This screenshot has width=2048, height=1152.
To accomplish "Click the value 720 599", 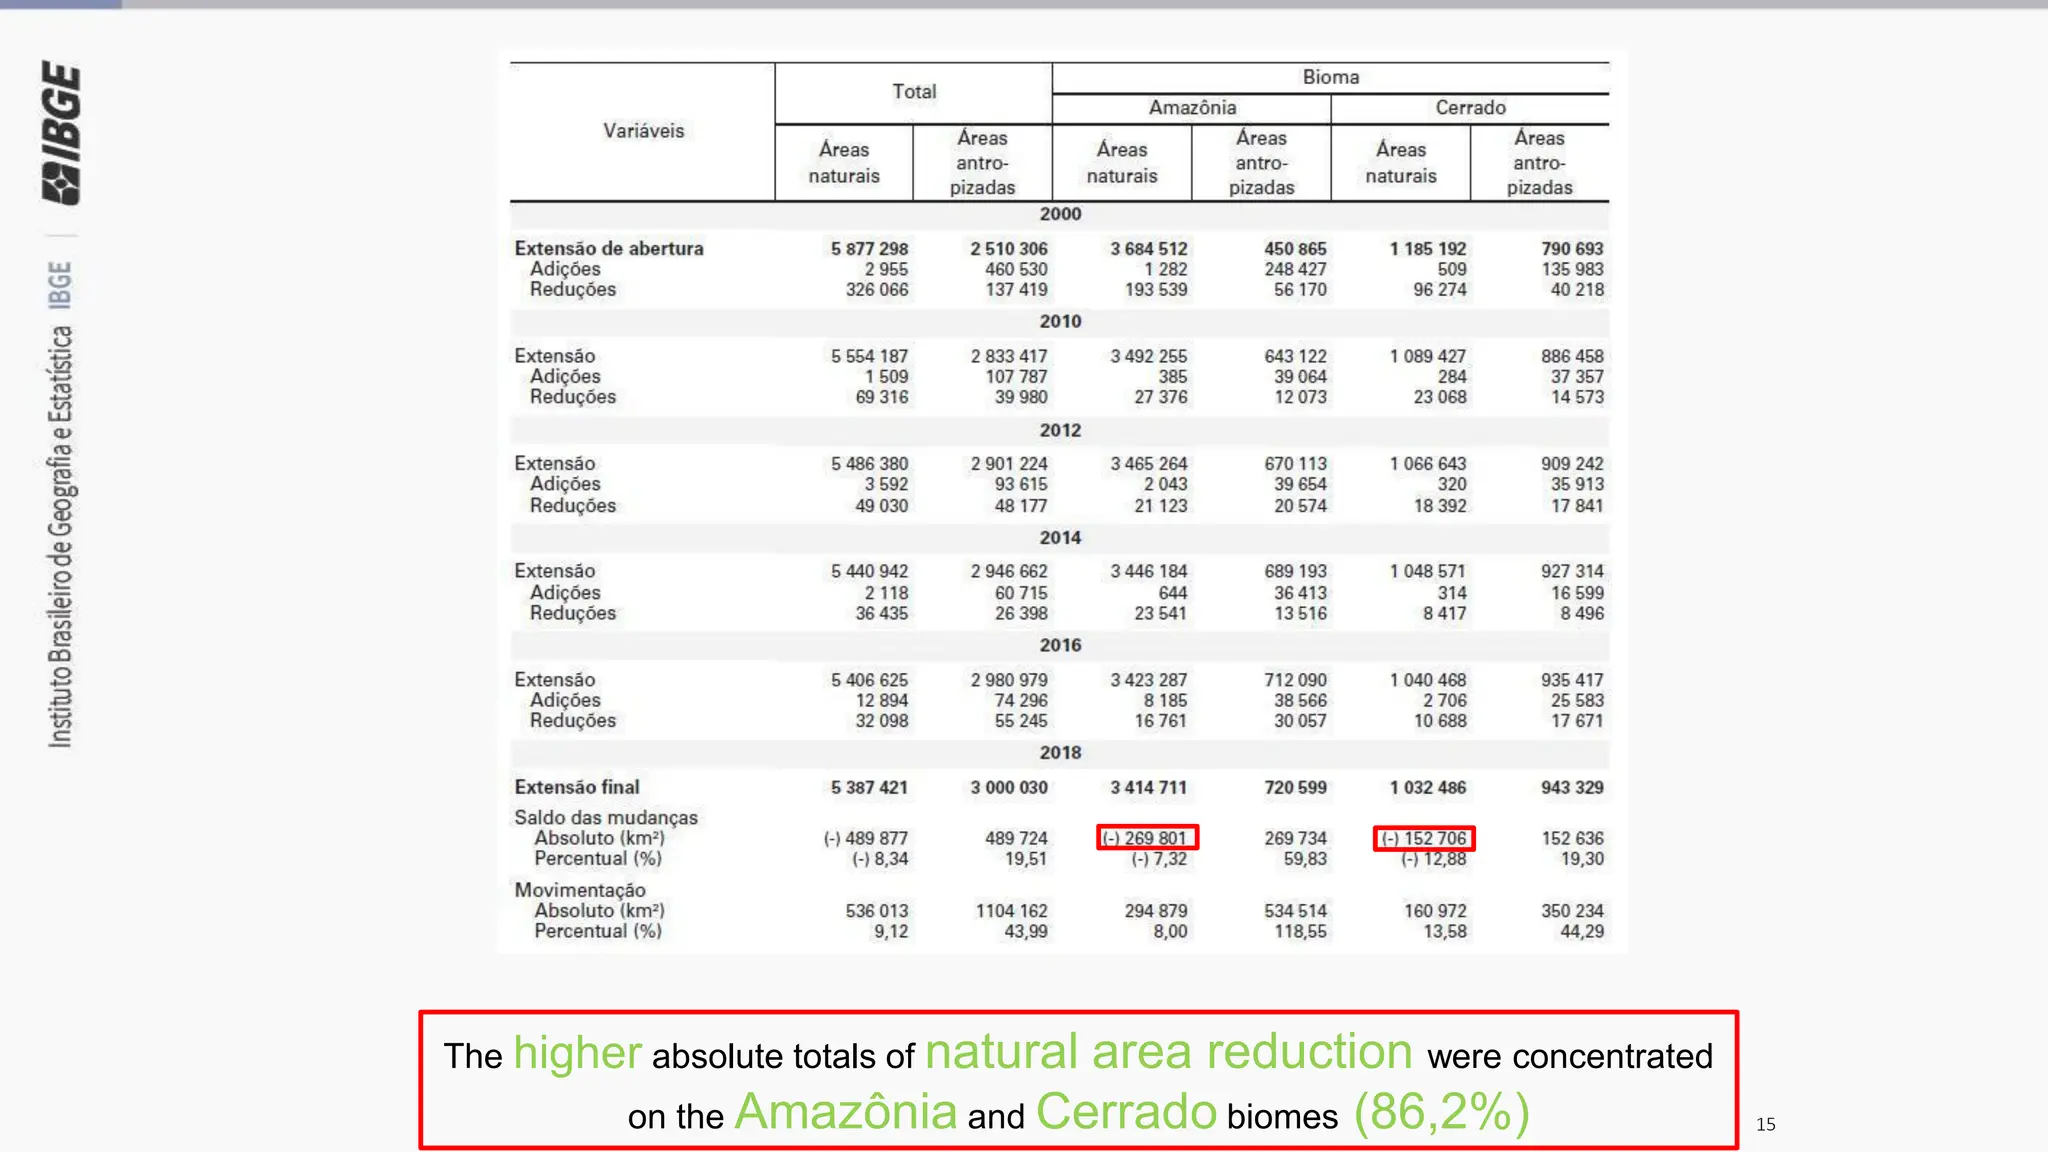I will (1295, 788).
